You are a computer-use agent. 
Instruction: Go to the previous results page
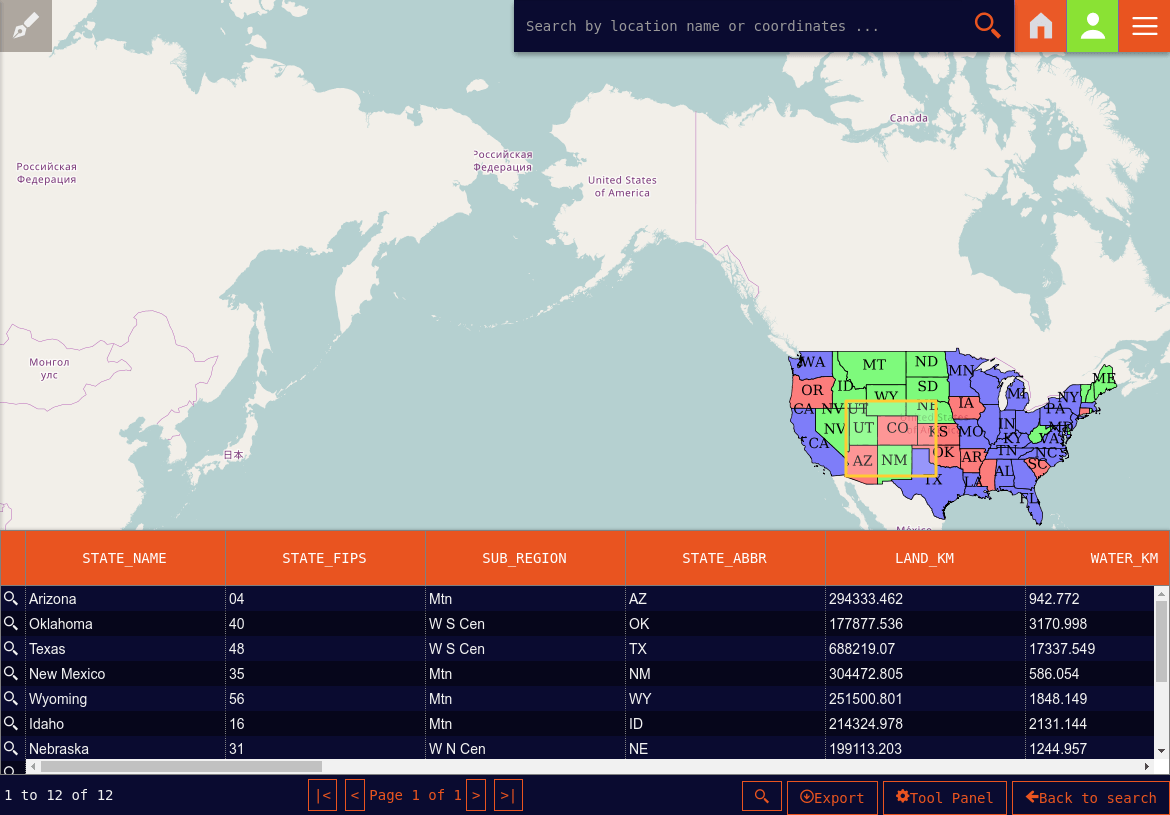click(354, 796)
